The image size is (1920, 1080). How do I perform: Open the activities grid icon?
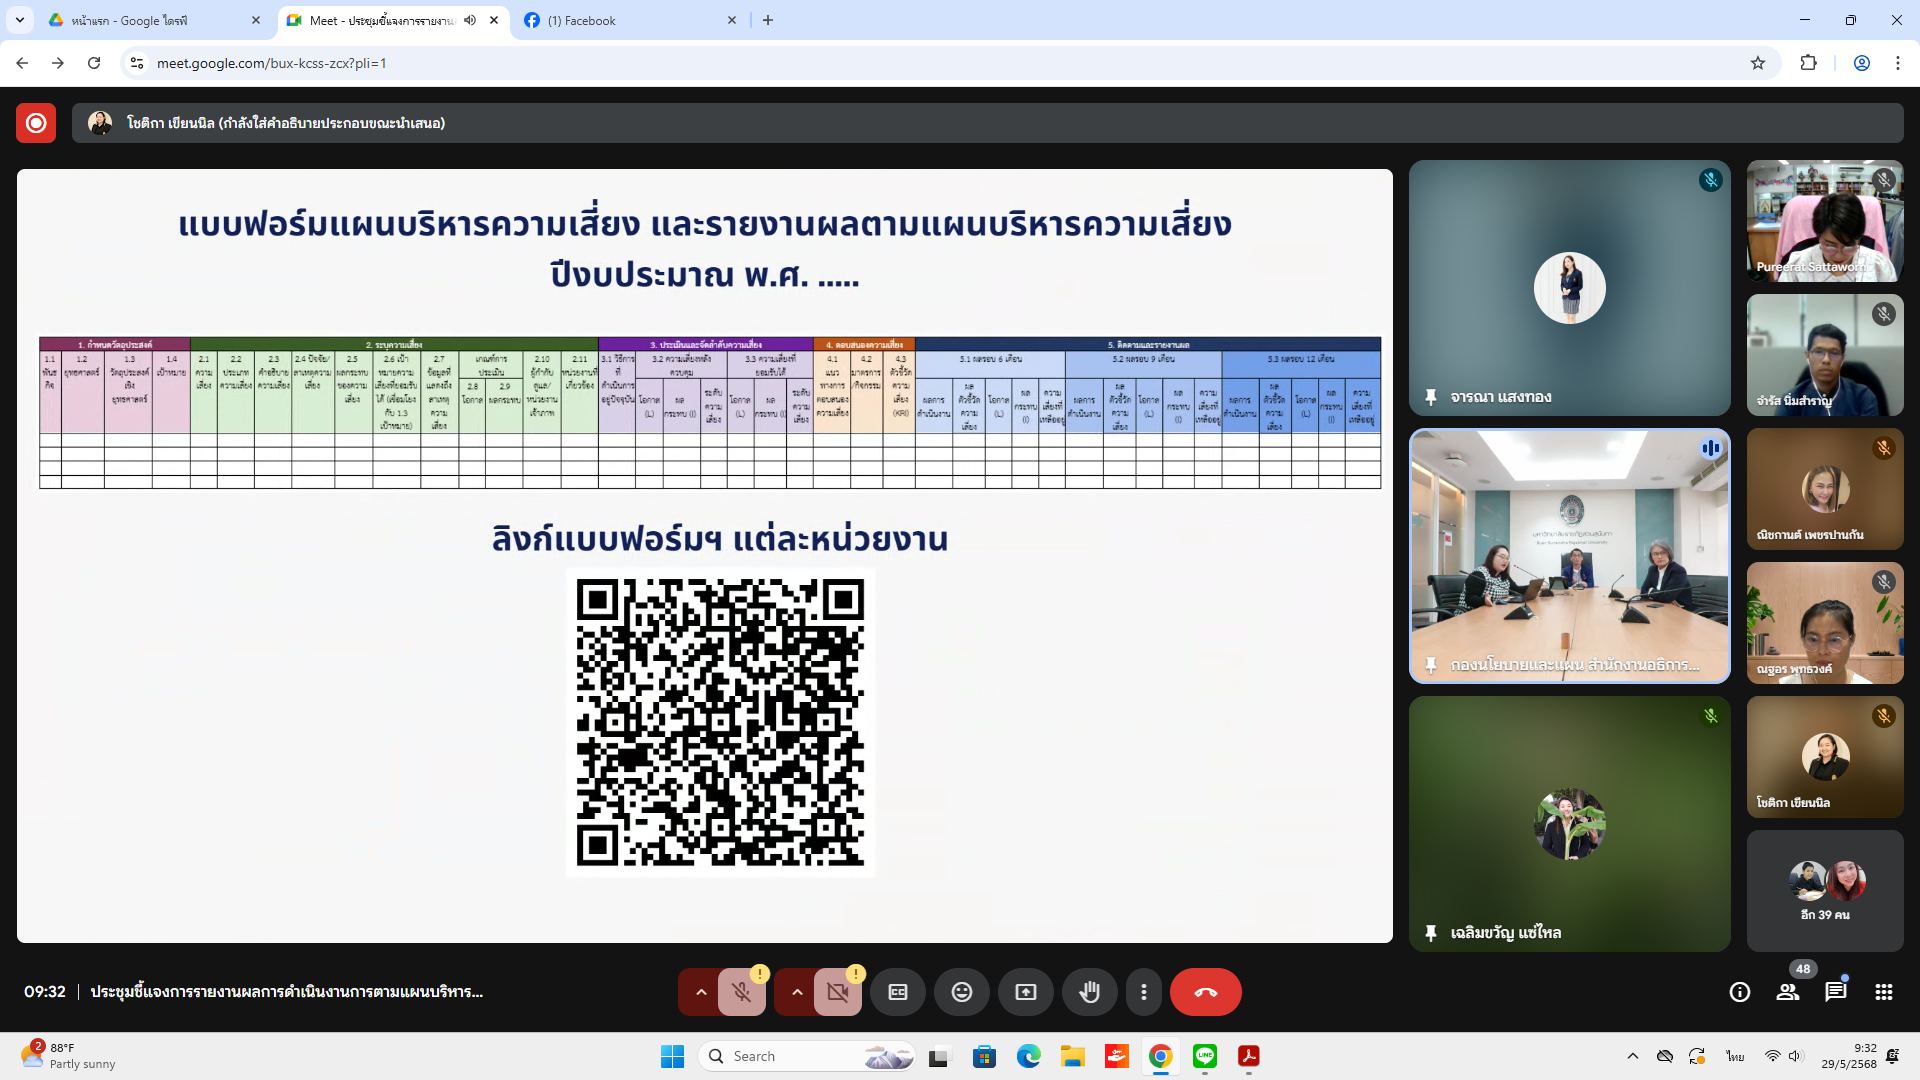(1883, 992)
